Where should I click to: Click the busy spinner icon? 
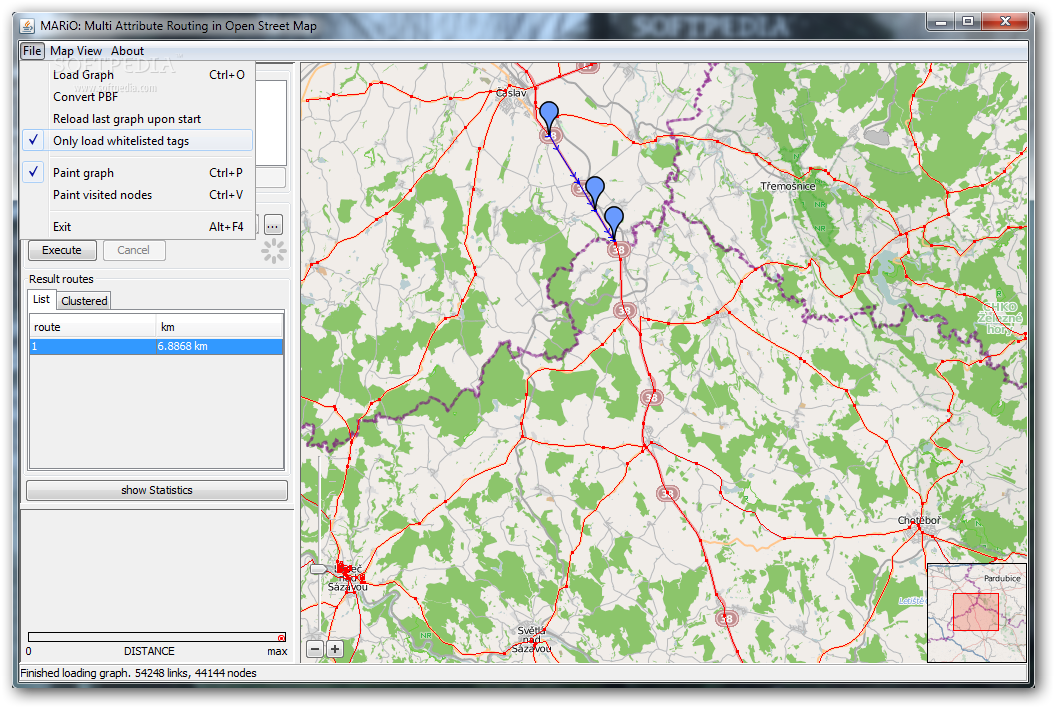coord(274,251)
